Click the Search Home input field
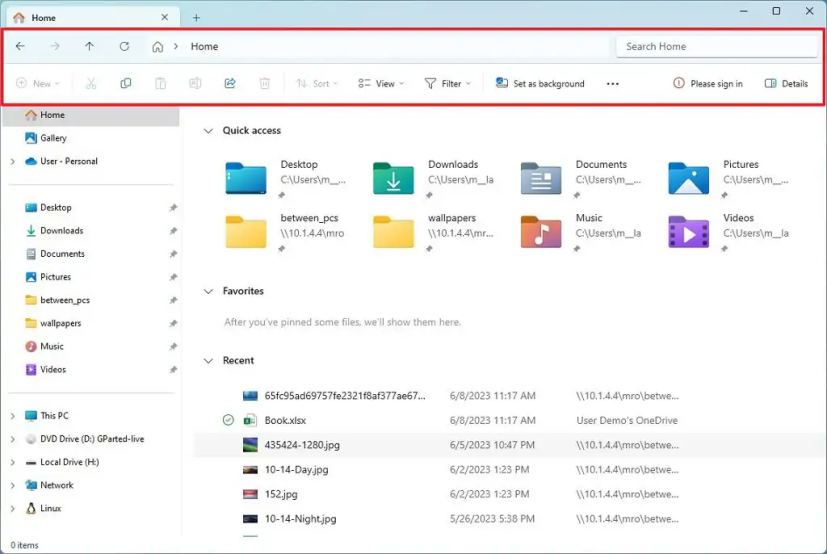The width and height of the screenshot is (827, 554). 716,46
